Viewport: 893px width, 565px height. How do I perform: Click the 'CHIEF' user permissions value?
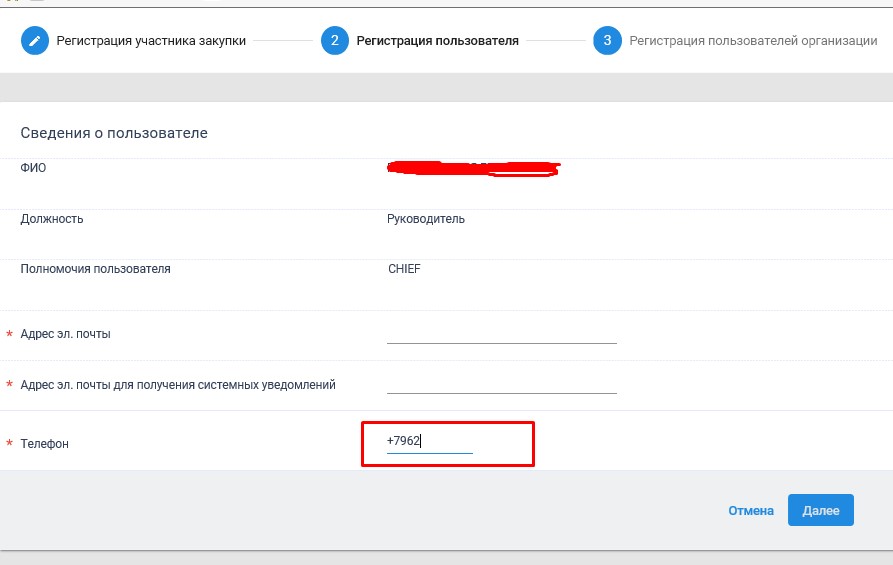[404, 269]
